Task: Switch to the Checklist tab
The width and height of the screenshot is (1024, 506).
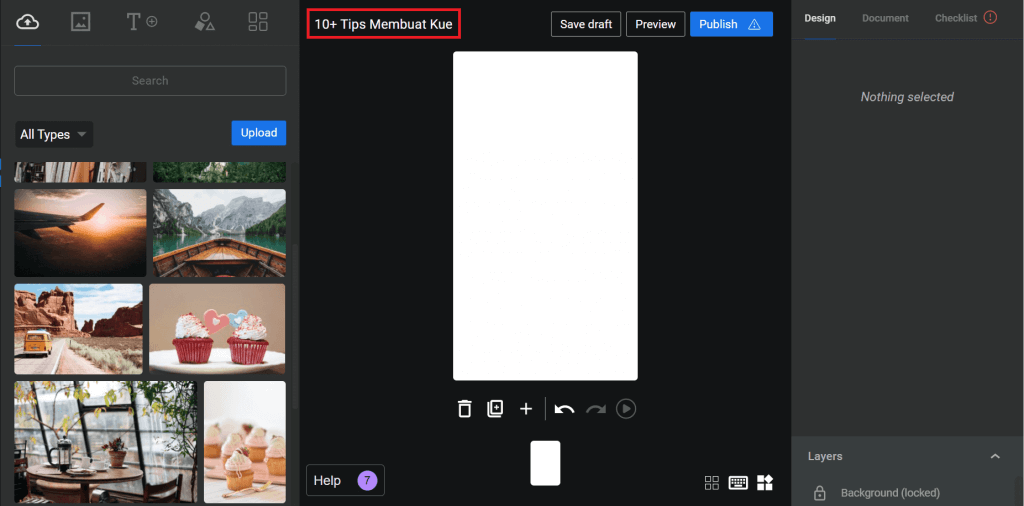Action: click(955, 18)
